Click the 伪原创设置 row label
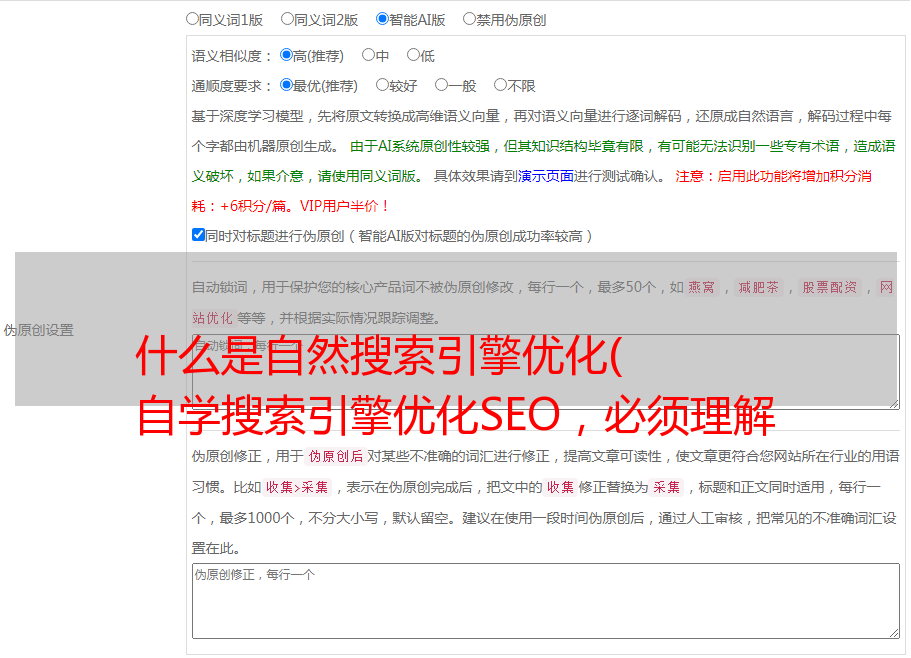This screenshot has height=658, width=911. (39, 330)
